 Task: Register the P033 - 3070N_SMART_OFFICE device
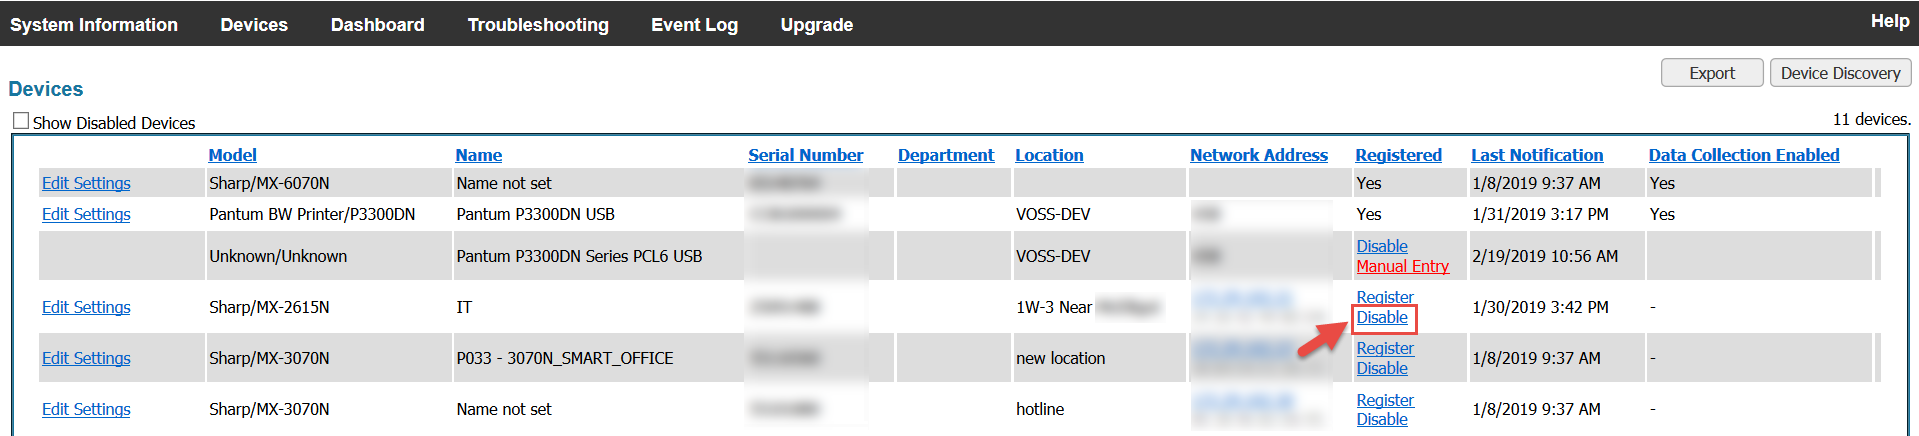click(1384, 348)
